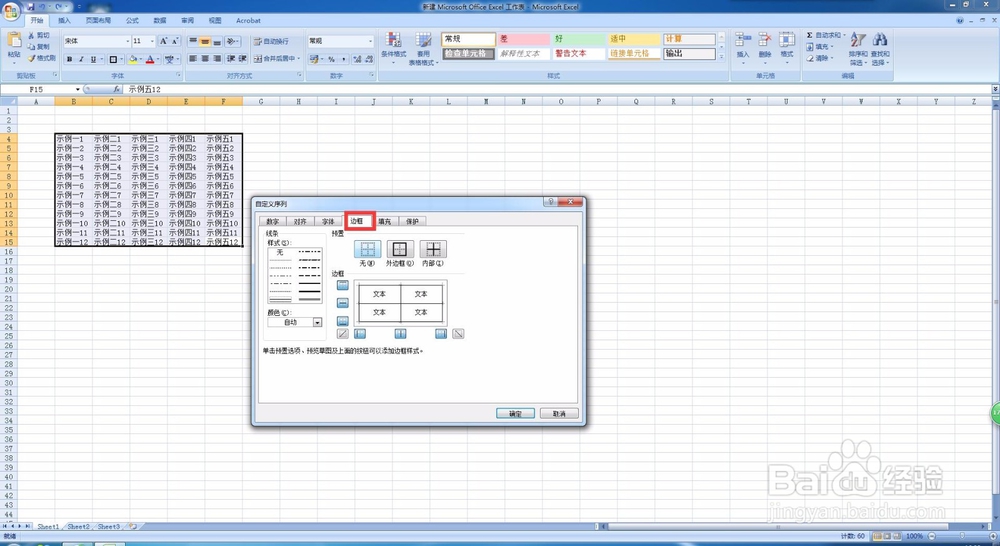Open the font size 11 dropdown
Viewport: 1000px width, 546px height.
point(152,41)
